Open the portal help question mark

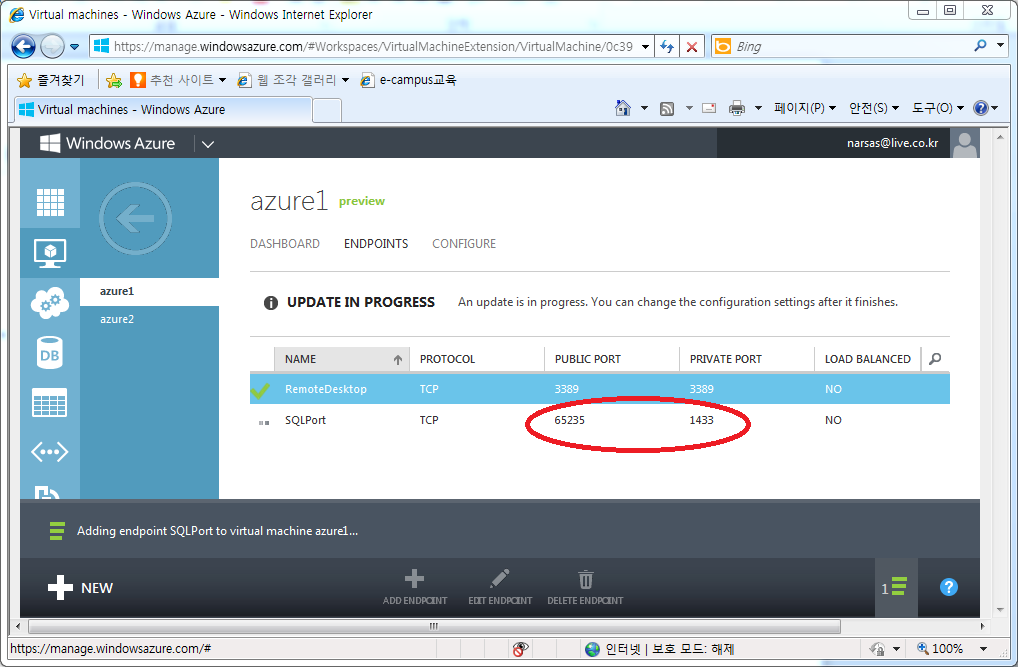[x=949, y=587]
